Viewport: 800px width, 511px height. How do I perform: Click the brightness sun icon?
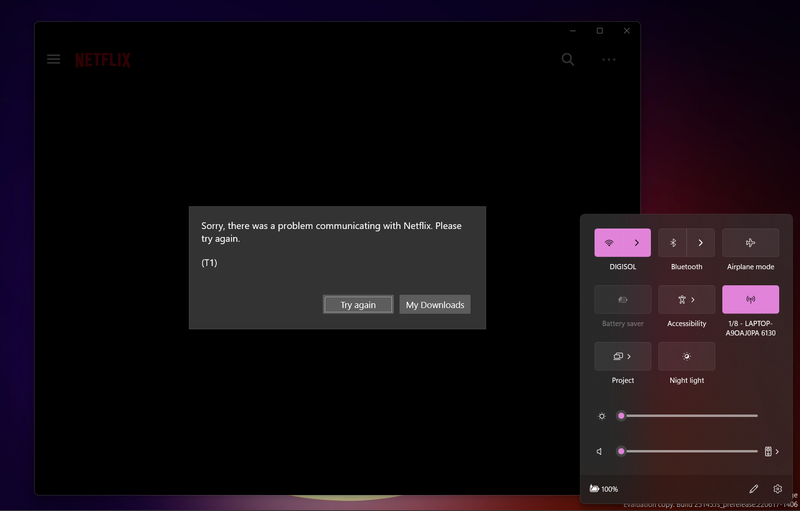(x=602, y=416)
